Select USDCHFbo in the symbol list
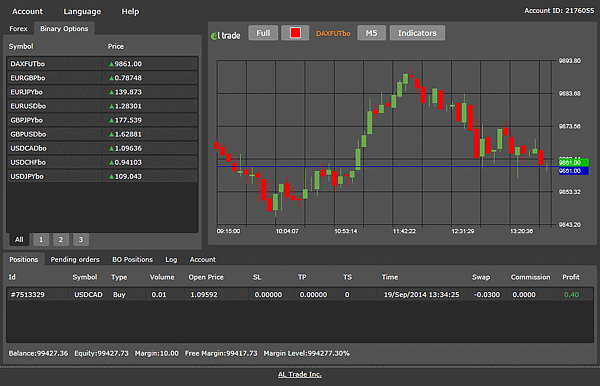600x386 pixels. pos(102,163)
